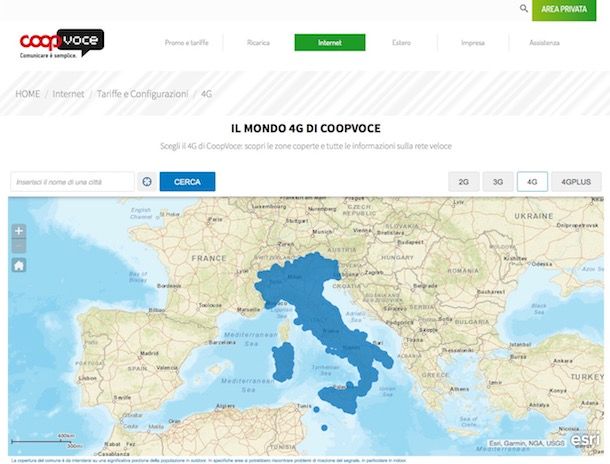The width and height of the screenshot is (610, 464).
Task: Zoom out the map with minus
Action: [19, 246]
